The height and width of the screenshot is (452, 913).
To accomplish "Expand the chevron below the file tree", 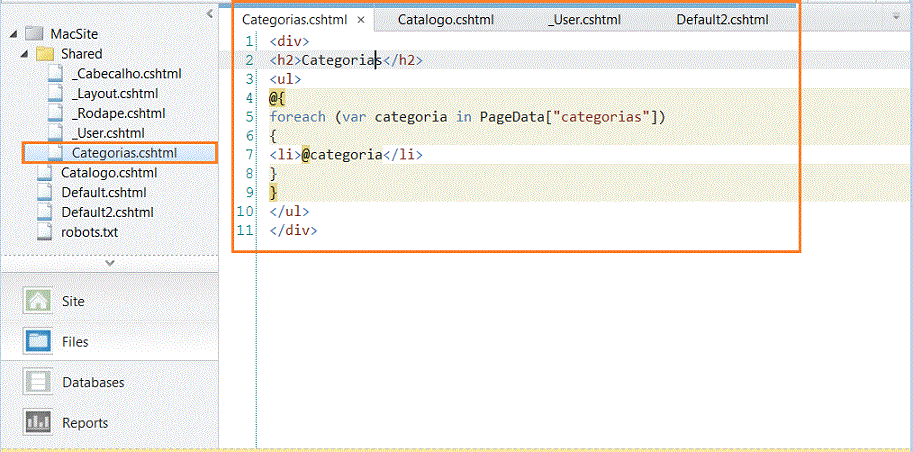I will [109, 263].
